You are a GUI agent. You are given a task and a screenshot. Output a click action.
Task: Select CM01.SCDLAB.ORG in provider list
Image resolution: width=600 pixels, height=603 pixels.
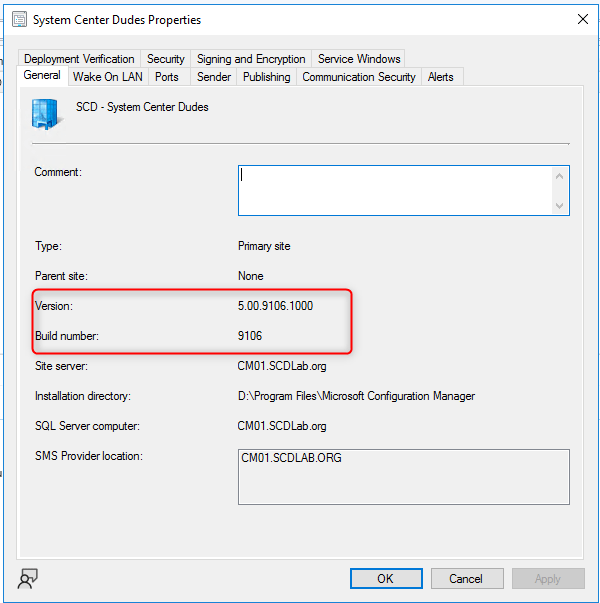tap(291, 458)
